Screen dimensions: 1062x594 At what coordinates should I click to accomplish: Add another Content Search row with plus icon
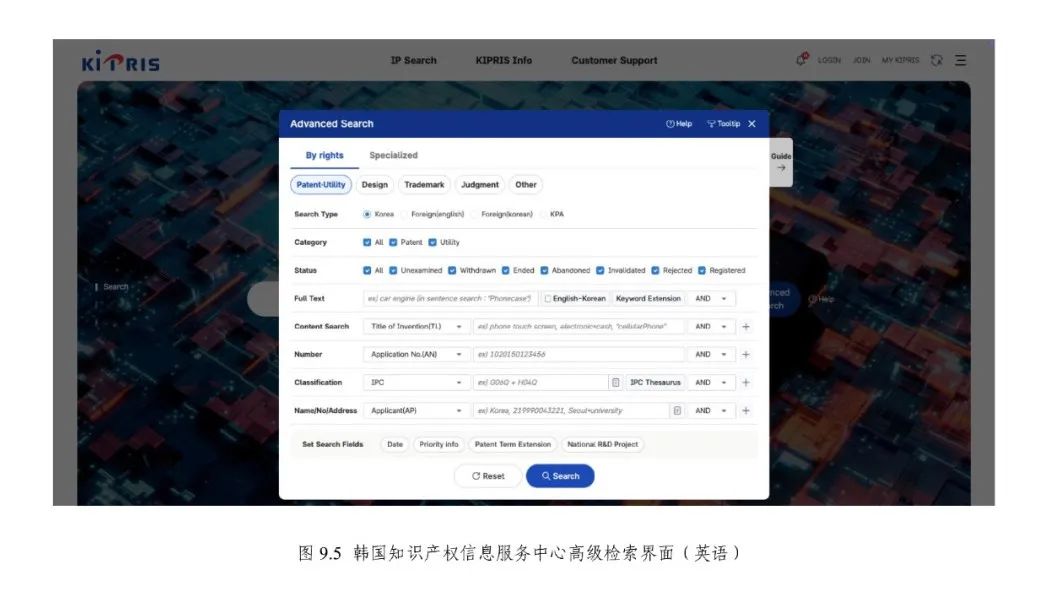pos(746,327)
